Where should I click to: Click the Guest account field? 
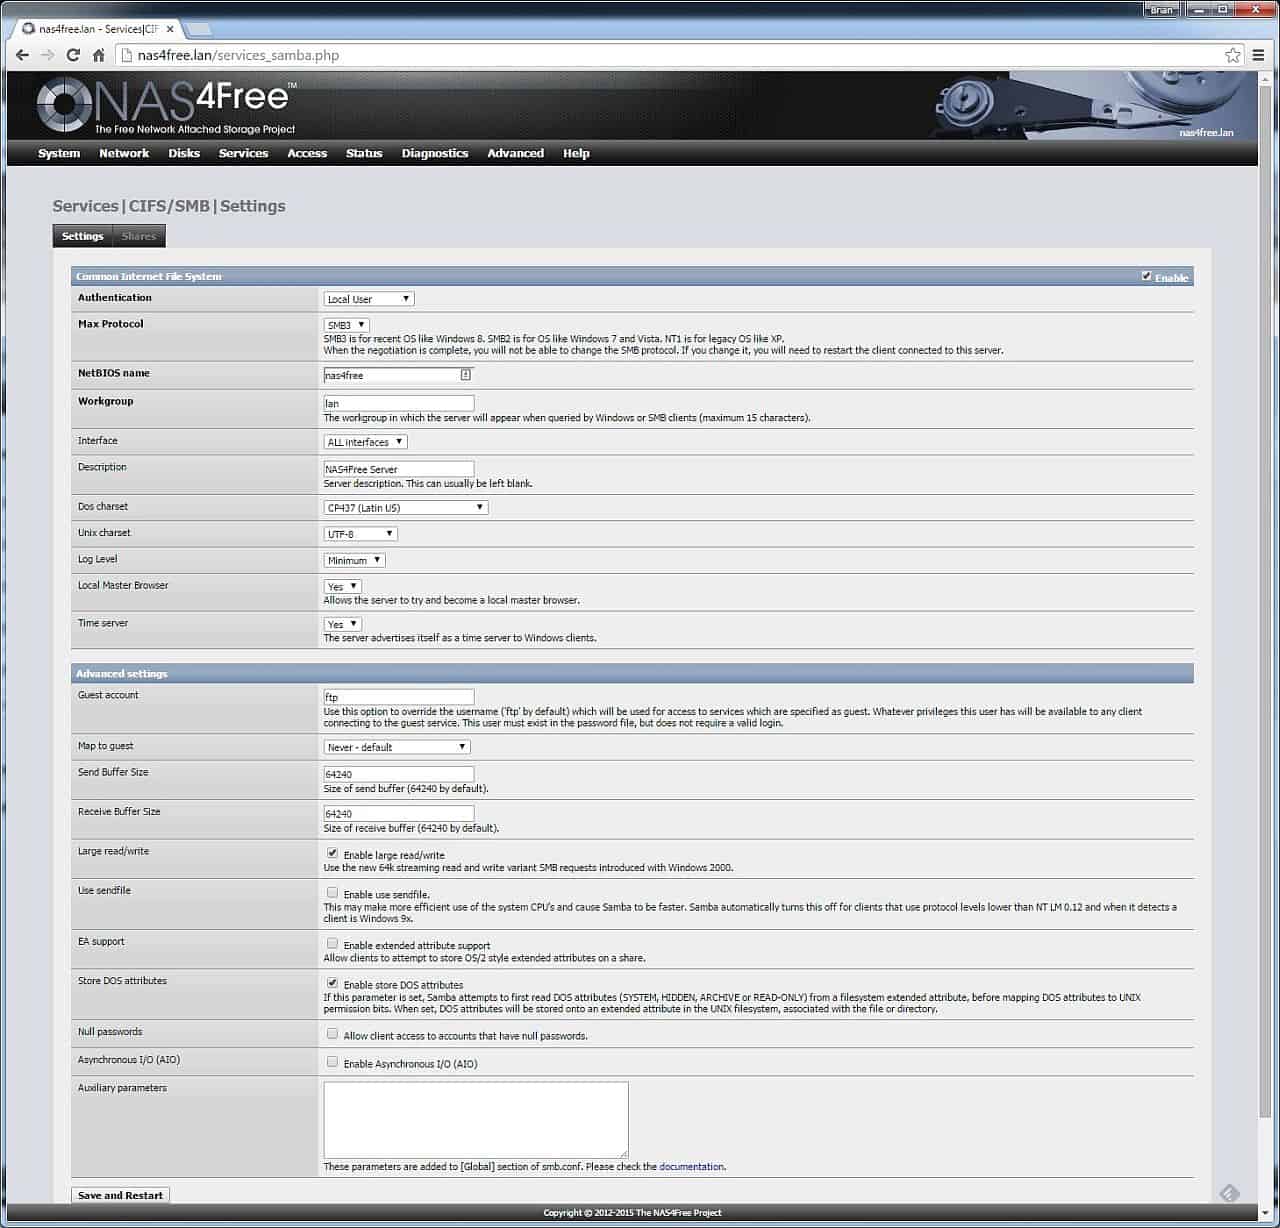[x=398, y=697]
